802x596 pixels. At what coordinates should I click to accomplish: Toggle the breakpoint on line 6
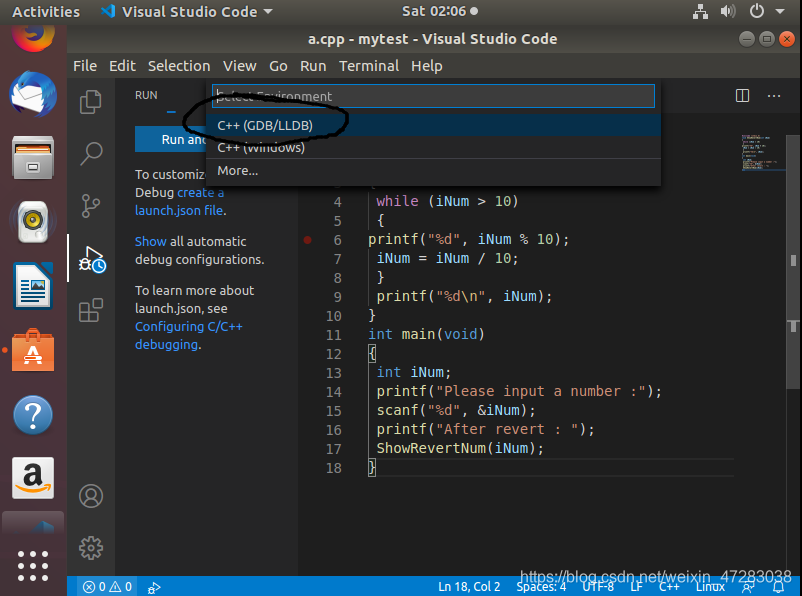307,239
